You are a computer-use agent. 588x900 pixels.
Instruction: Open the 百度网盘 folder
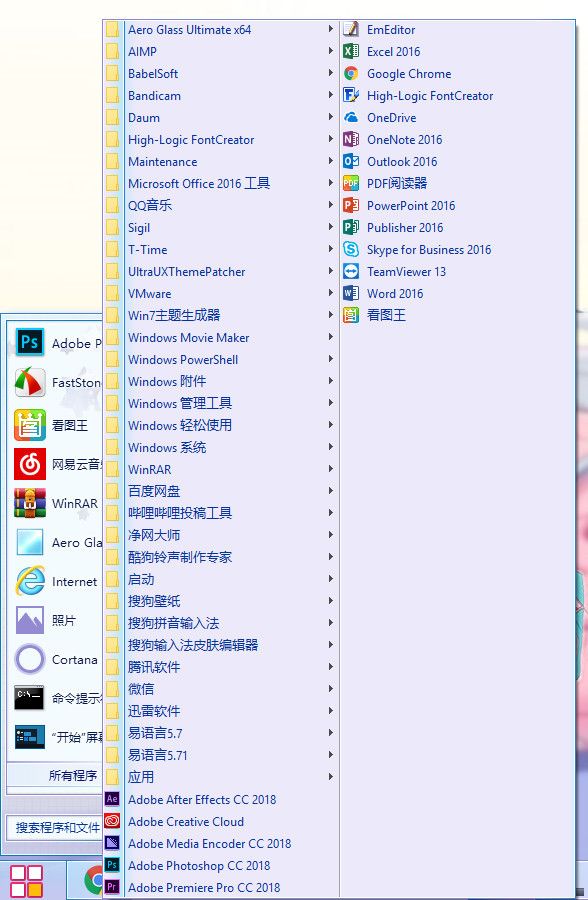(x=221, y=491)
